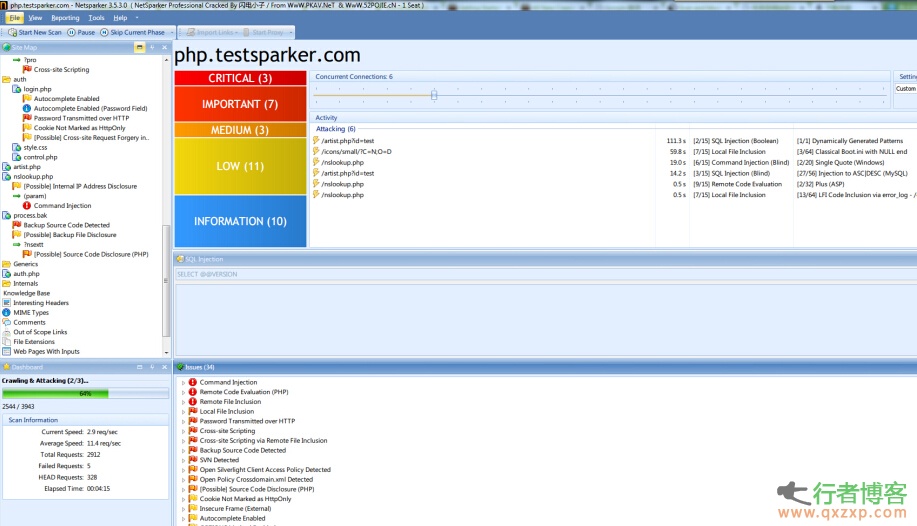
Task: Open the Help menu
Action: (x=120, y=18)
